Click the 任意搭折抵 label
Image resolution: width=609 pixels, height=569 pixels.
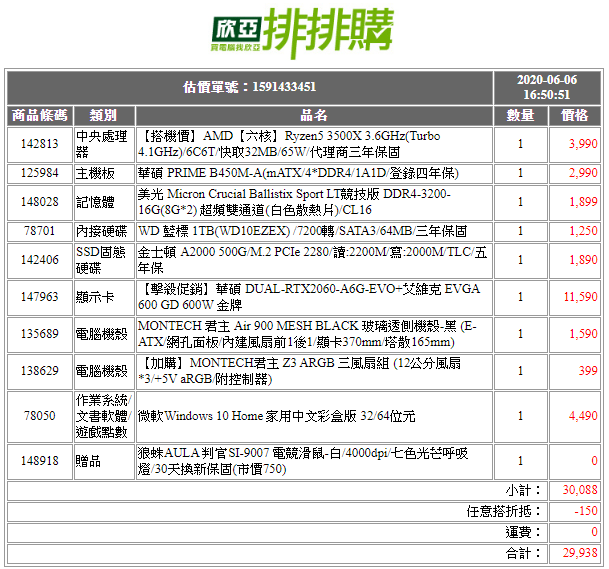504,512
